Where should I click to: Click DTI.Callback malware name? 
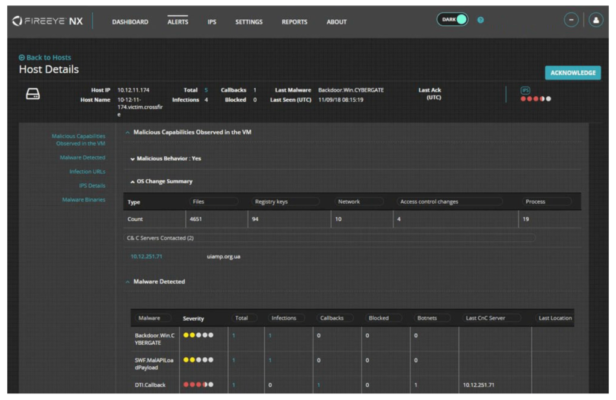[x=150, y=385]
